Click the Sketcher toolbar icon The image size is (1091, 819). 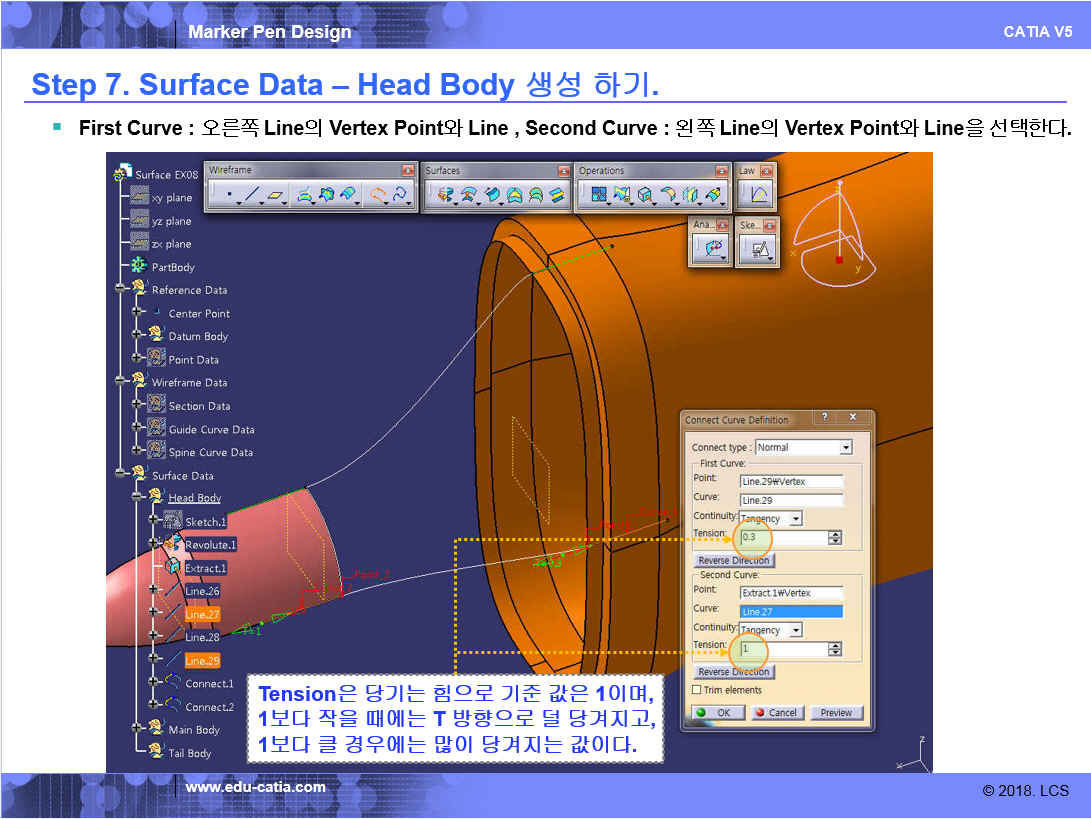point(761,251)
